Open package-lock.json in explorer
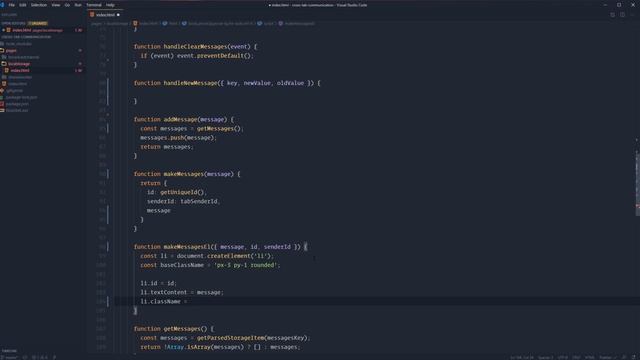This screenshot has height=360, width=640. (21, 97)
